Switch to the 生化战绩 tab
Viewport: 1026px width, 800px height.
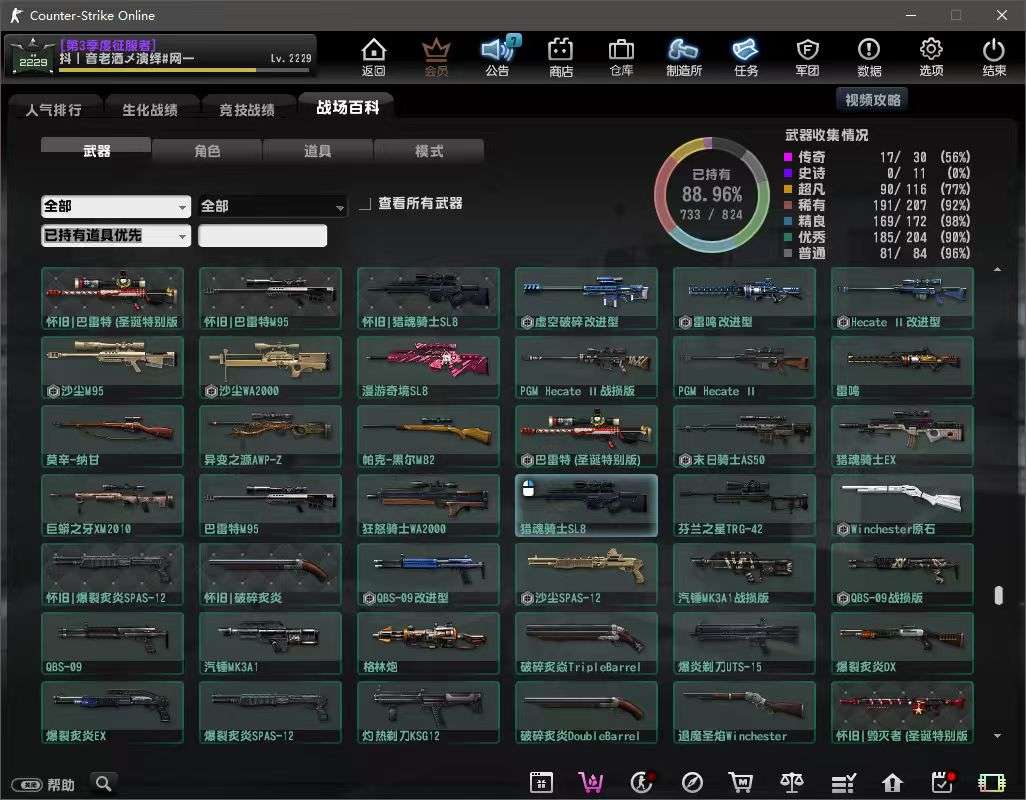[150, 110]
